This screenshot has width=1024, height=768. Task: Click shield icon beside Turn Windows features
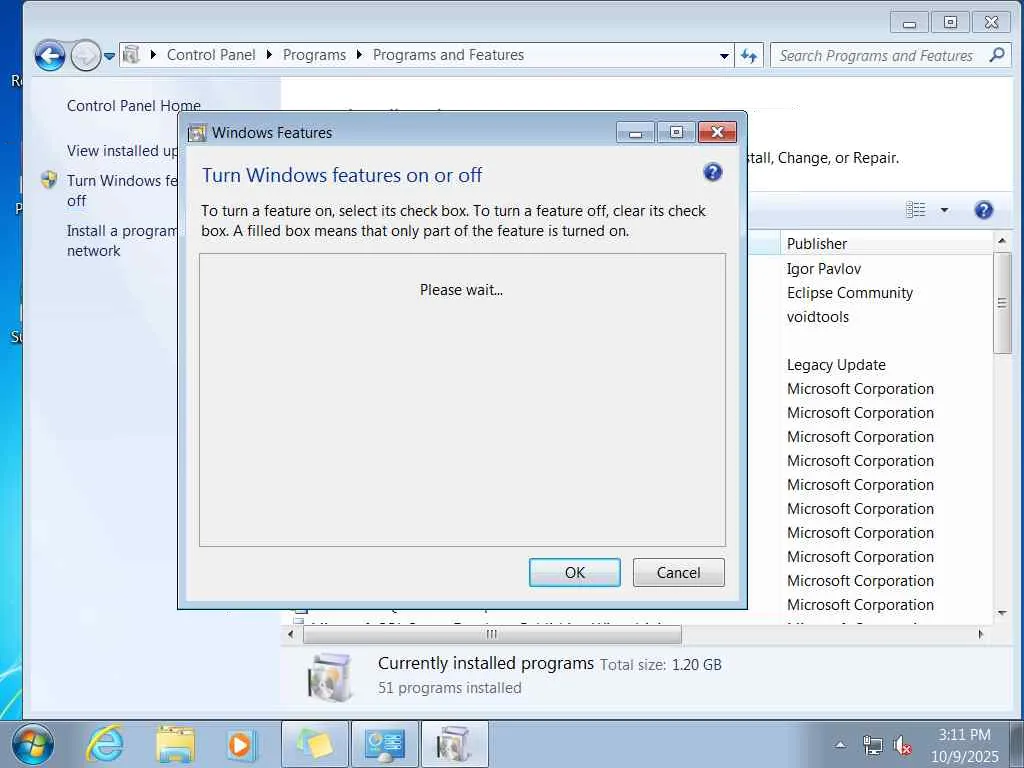(x=49, y=180)
